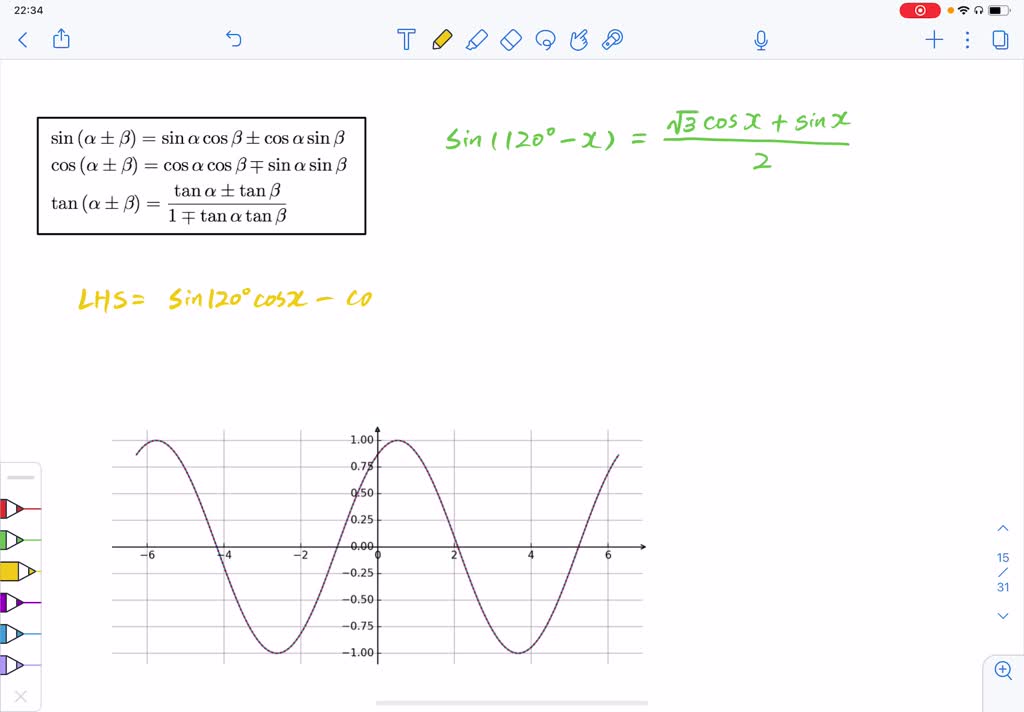
Task: Navigate down one page with the chevron
Action: click(x=1003, y=617)
